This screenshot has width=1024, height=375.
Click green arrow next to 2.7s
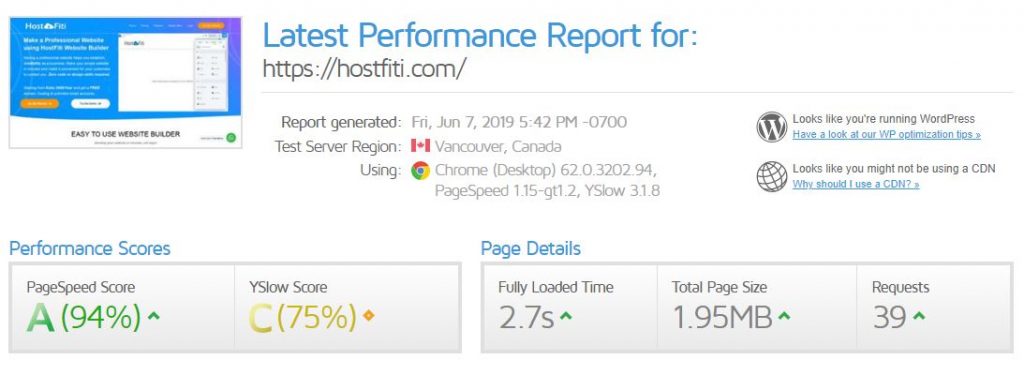pos(566,316)
